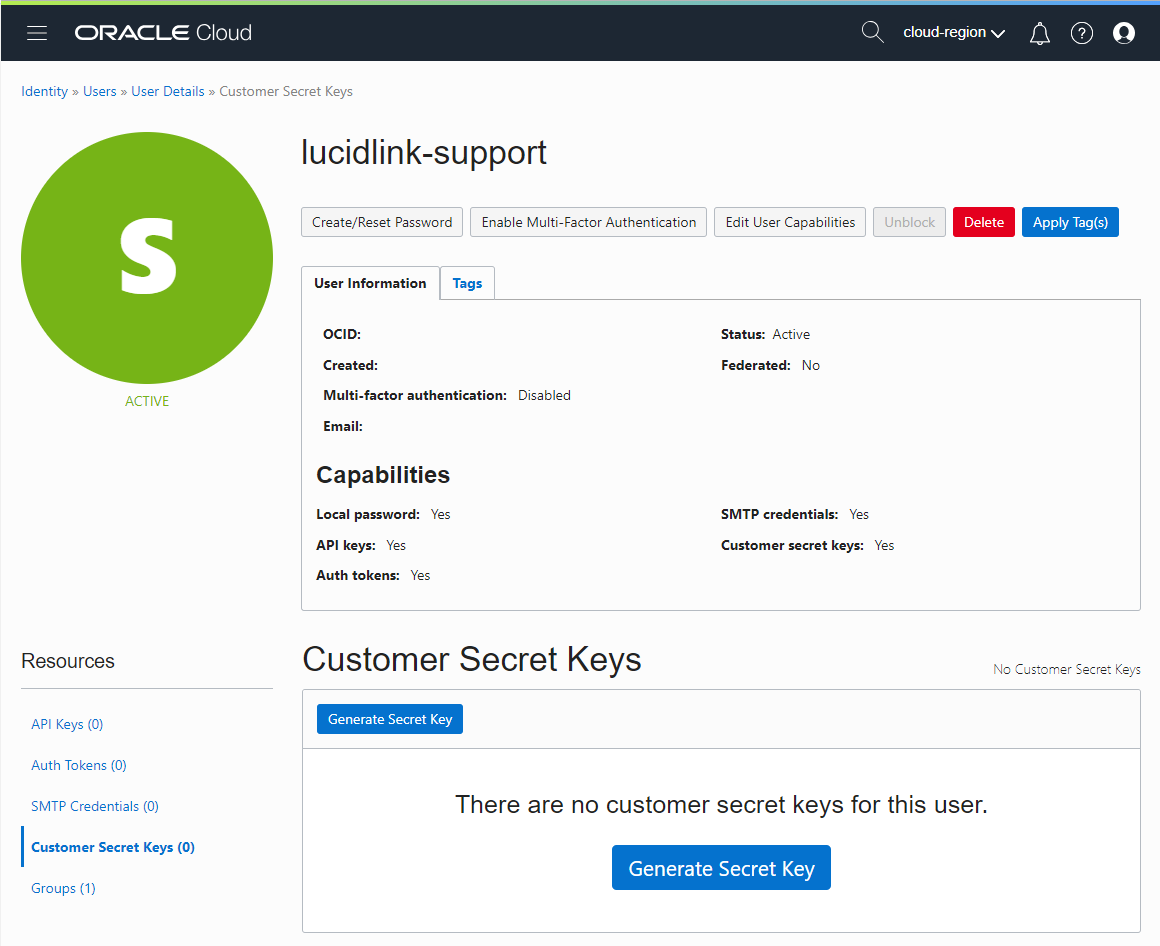Click small Generate Secret Key button in table header
The image size is (1160, 946).
390,719
